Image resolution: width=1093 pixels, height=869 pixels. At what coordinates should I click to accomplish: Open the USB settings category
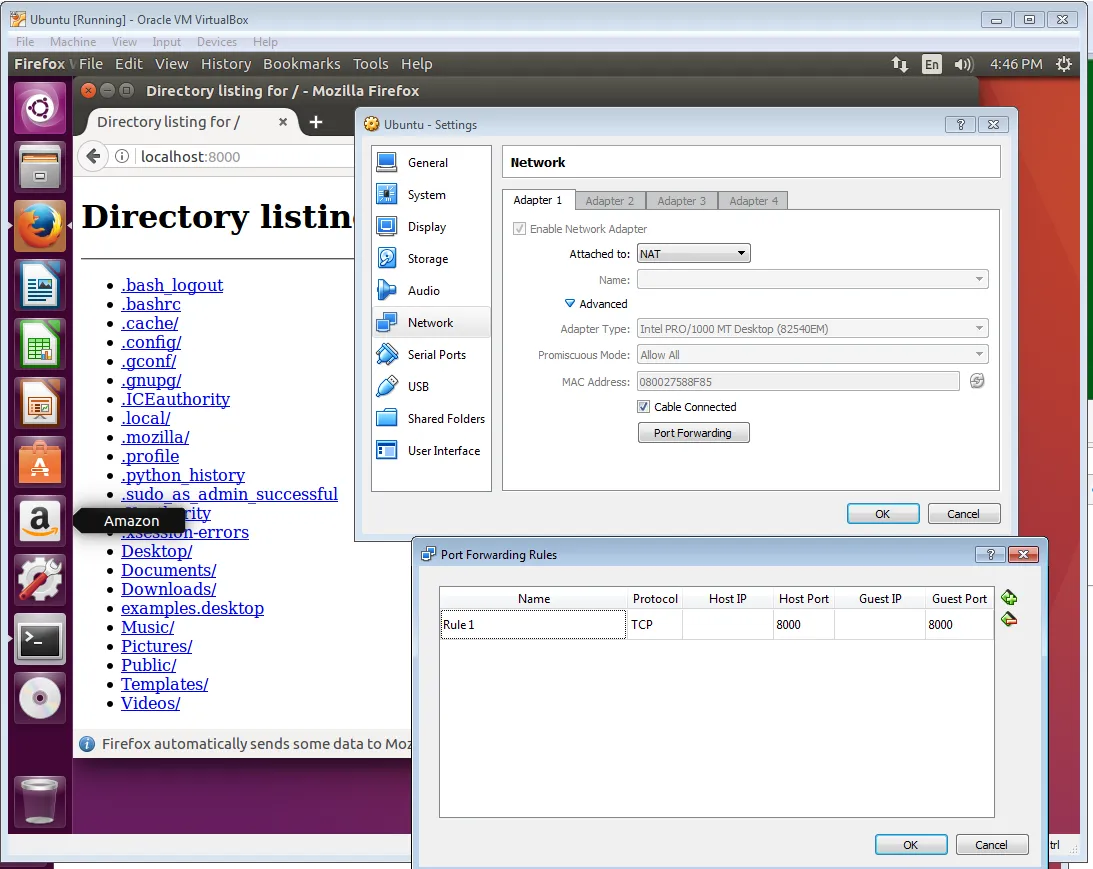tap(431, 387)
